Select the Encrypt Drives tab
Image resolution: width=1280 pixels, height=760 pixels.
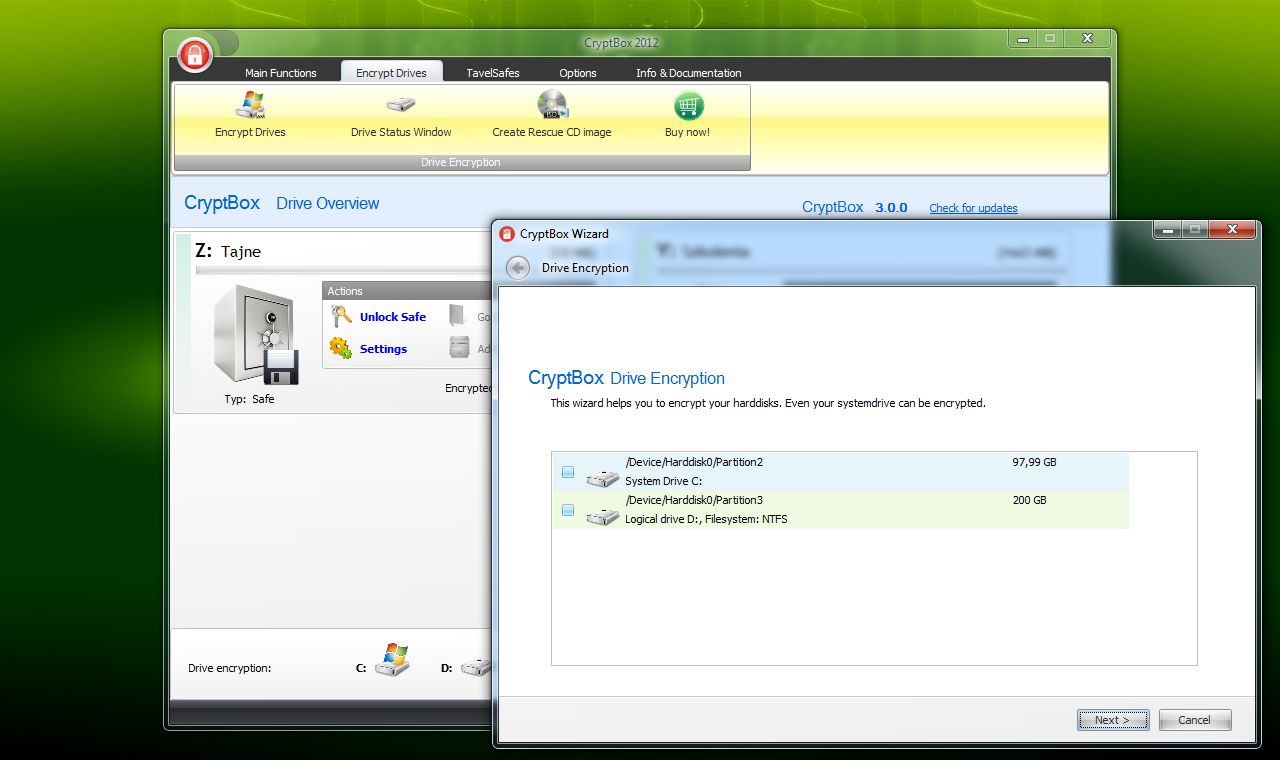(391, 73)
